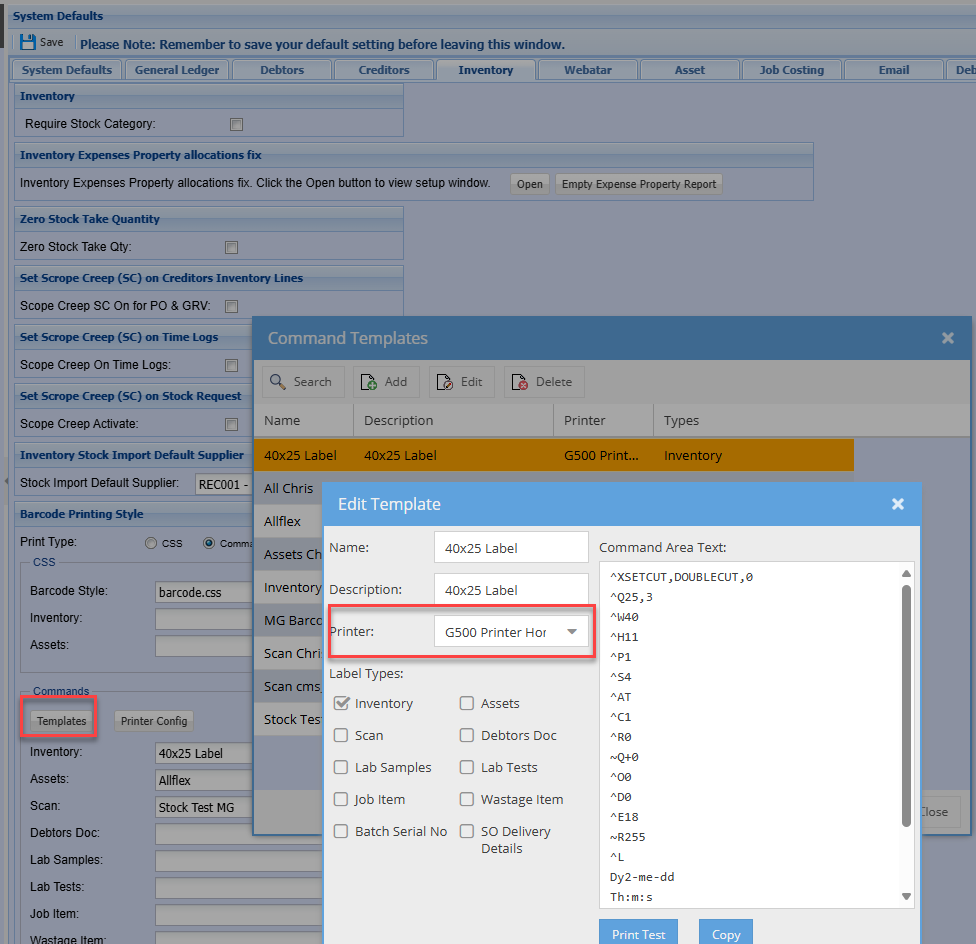
Task: Switch to the General Ledger tab
Action: 177,70
